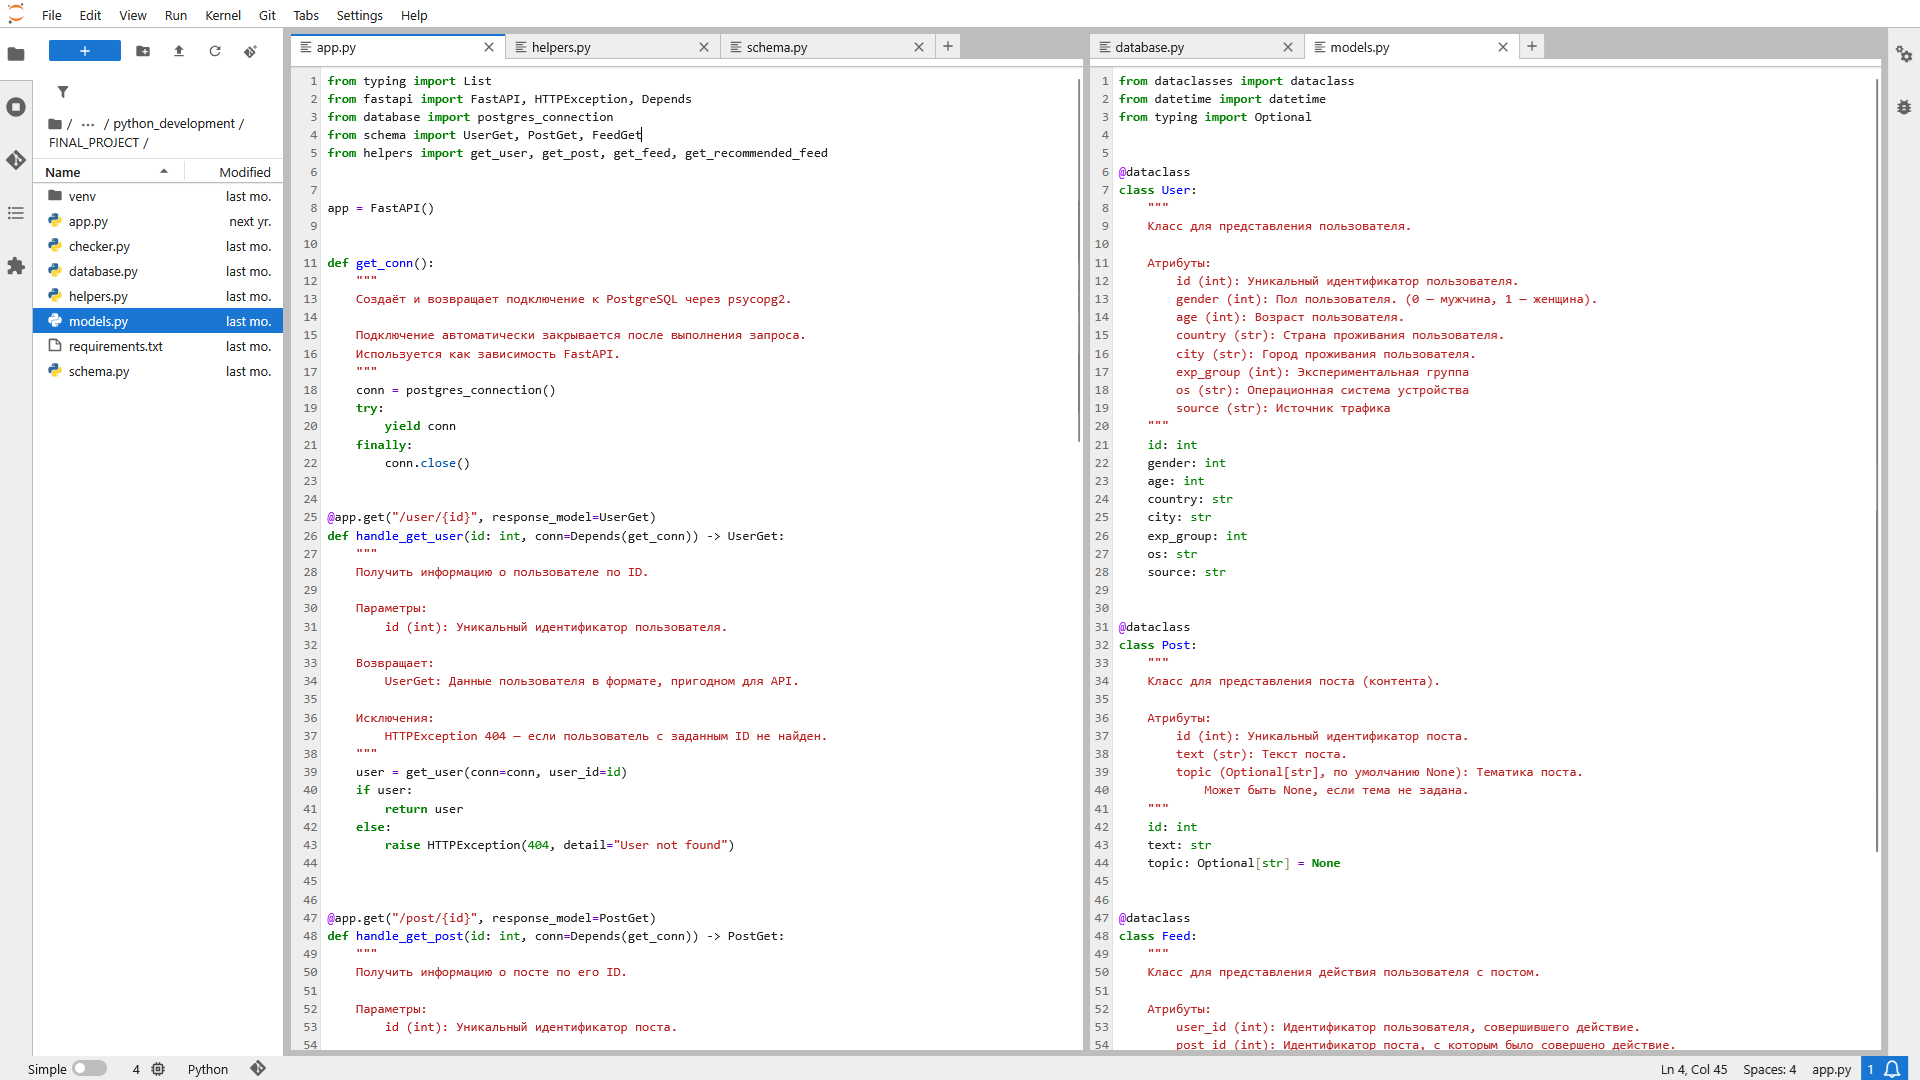1920x1080 pixels.
Task: Click the app.py editor vertical scrollbar
Action: 1079,260
